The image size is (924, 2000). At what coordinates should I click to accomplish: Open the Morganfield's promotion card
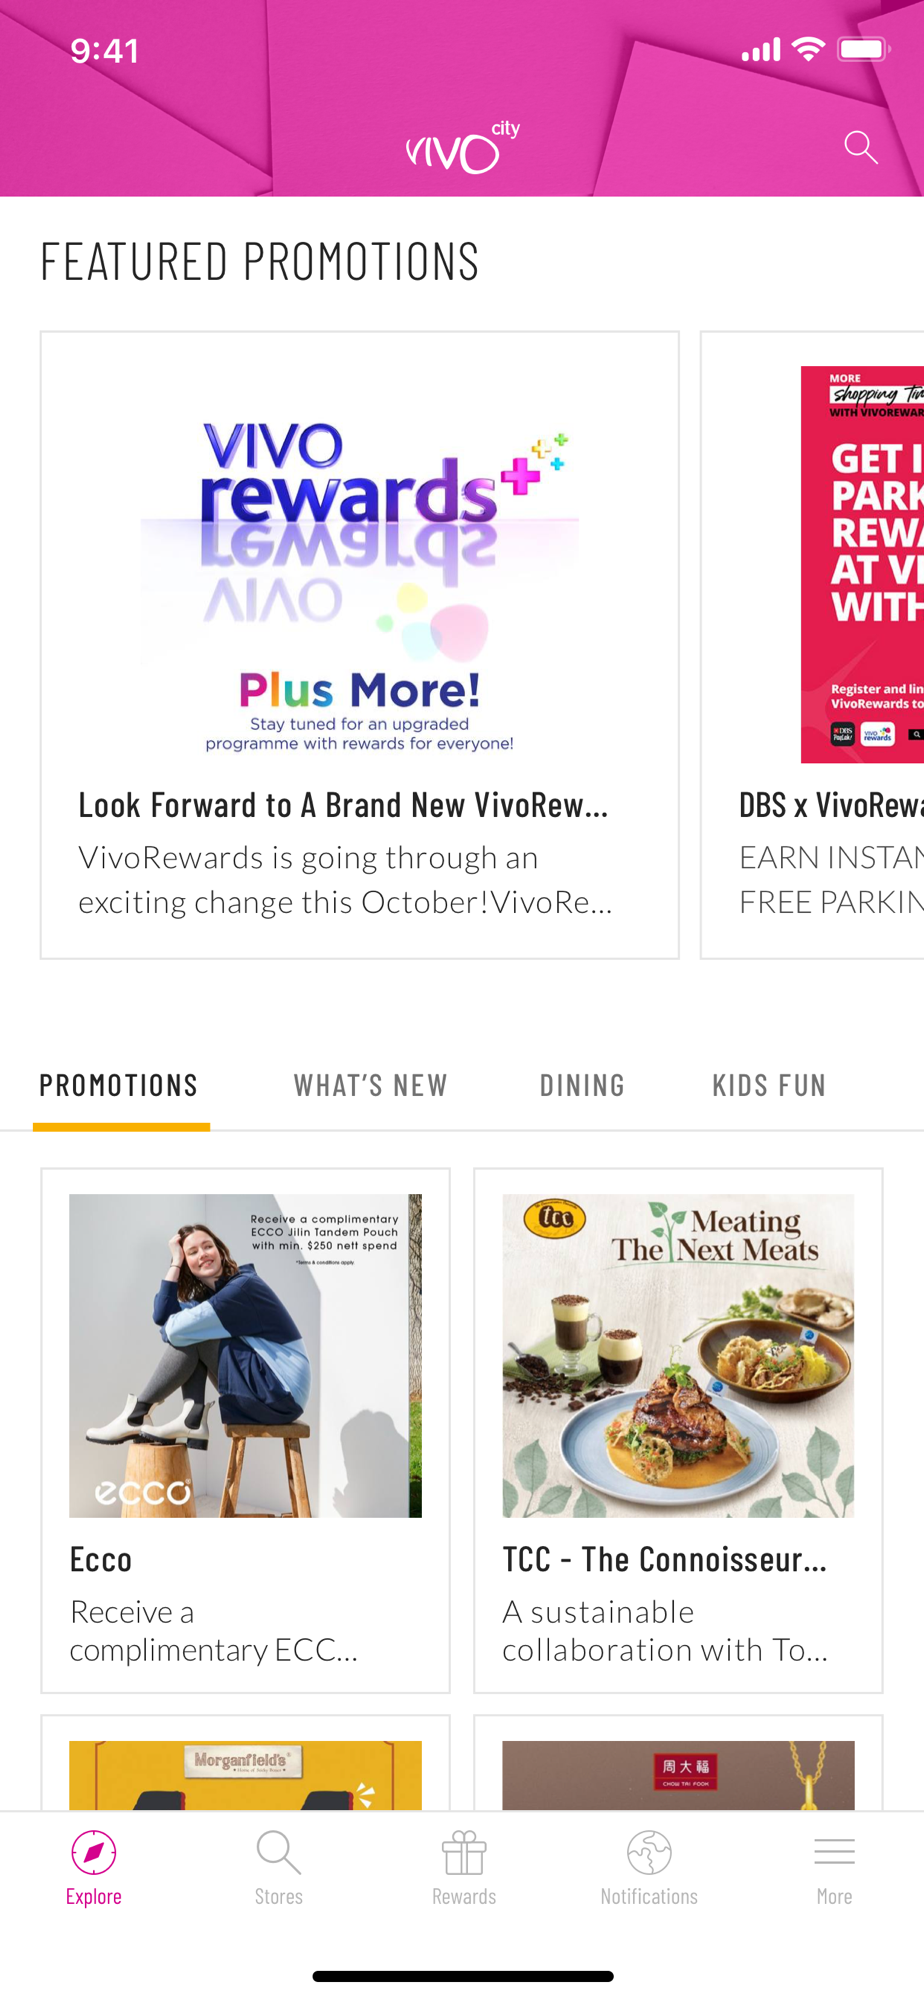coord(245,1763)
